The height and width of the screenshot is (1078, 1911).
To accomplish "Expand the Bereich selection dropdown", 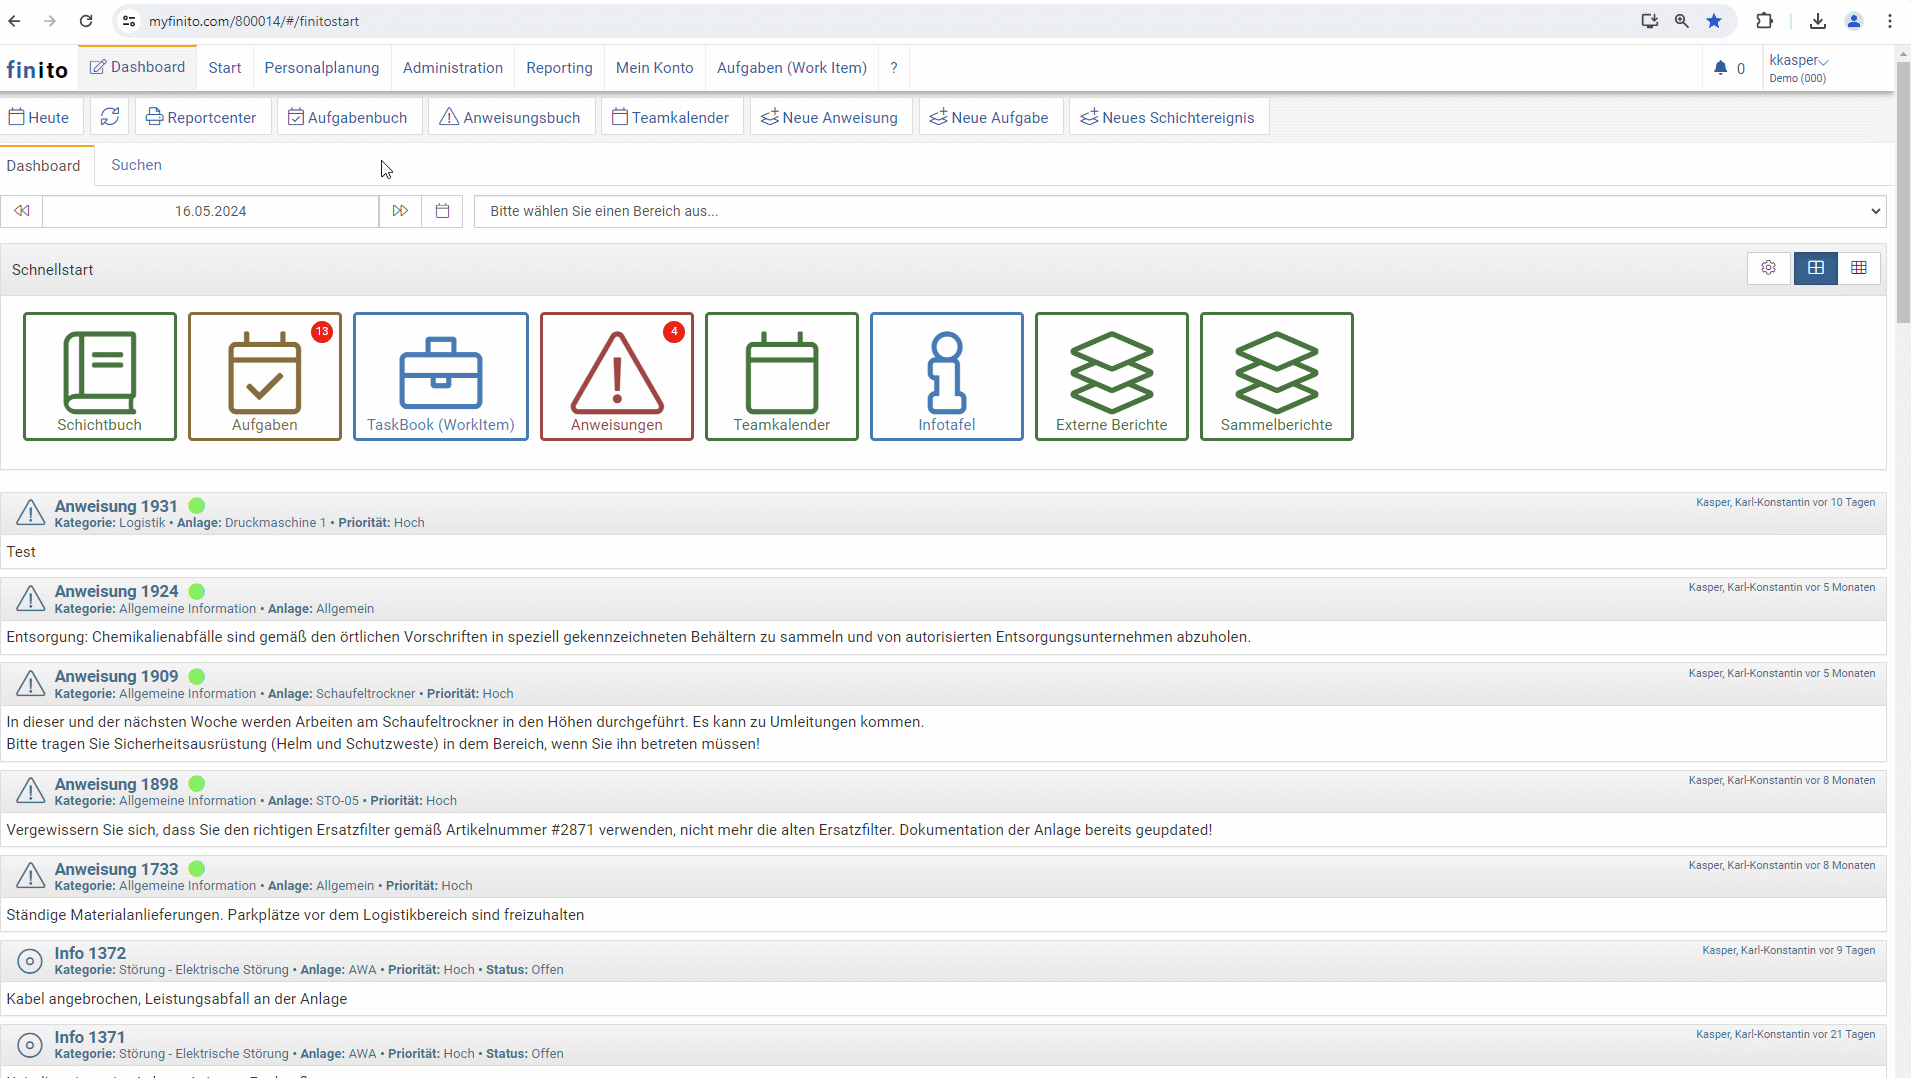I will tap(1180, 211).
